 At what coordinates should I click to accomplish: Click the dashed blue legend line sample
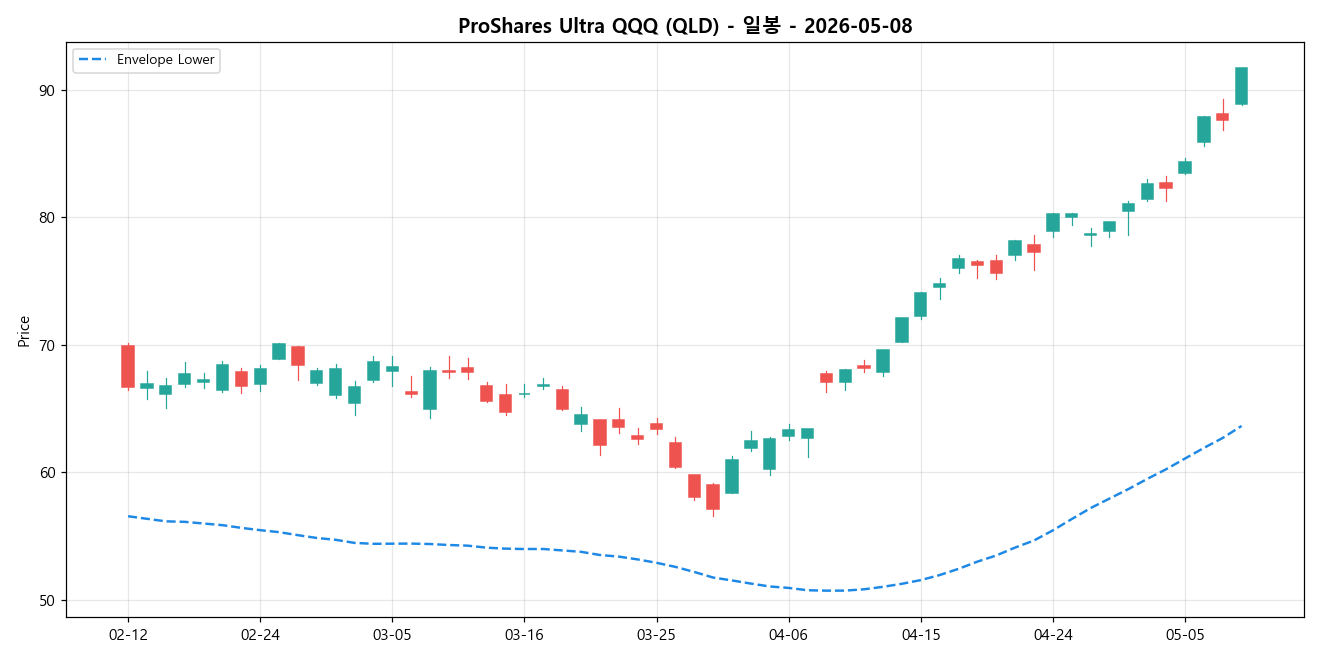click(x=94, y=60)
